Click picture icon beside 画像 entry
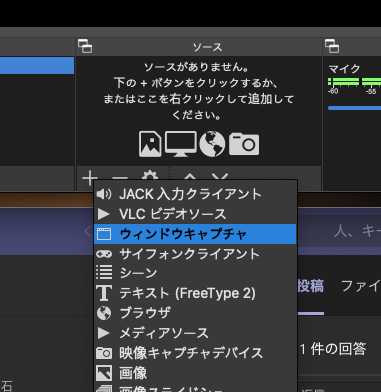This screenshot has width=381, height=392. pyautogui.click(x=104, y=373)
